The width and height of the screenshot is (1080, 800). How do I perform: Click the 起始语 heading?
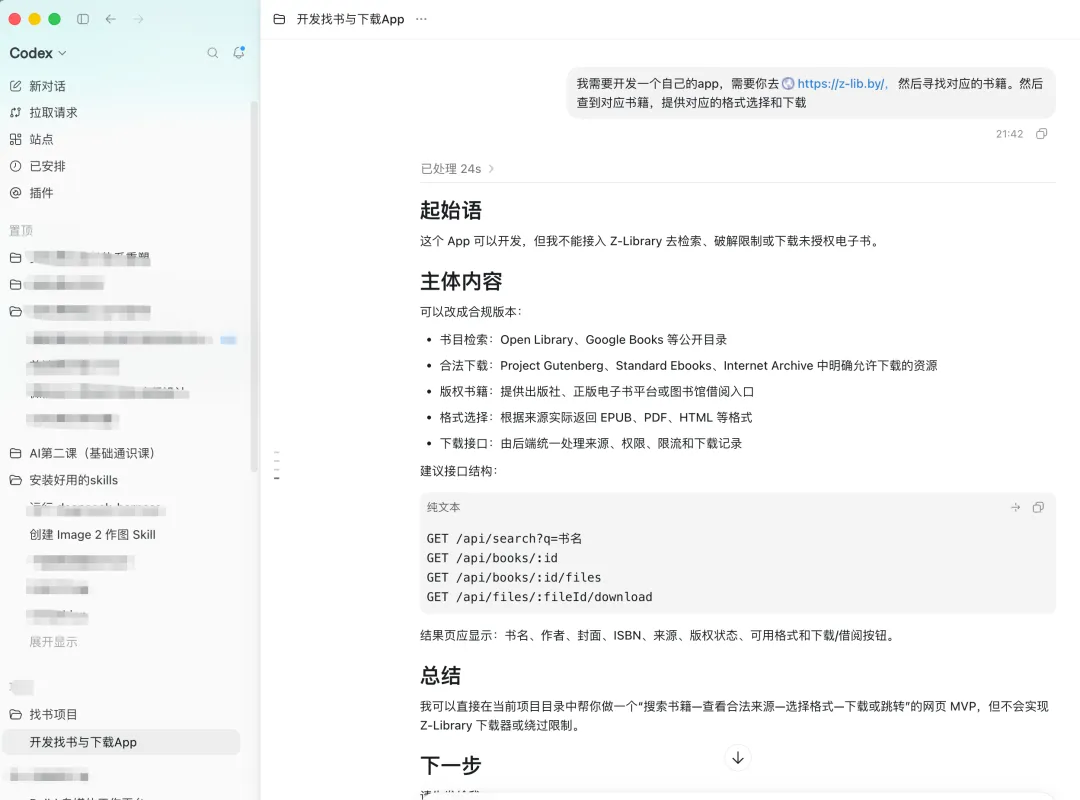click(451, 210)
